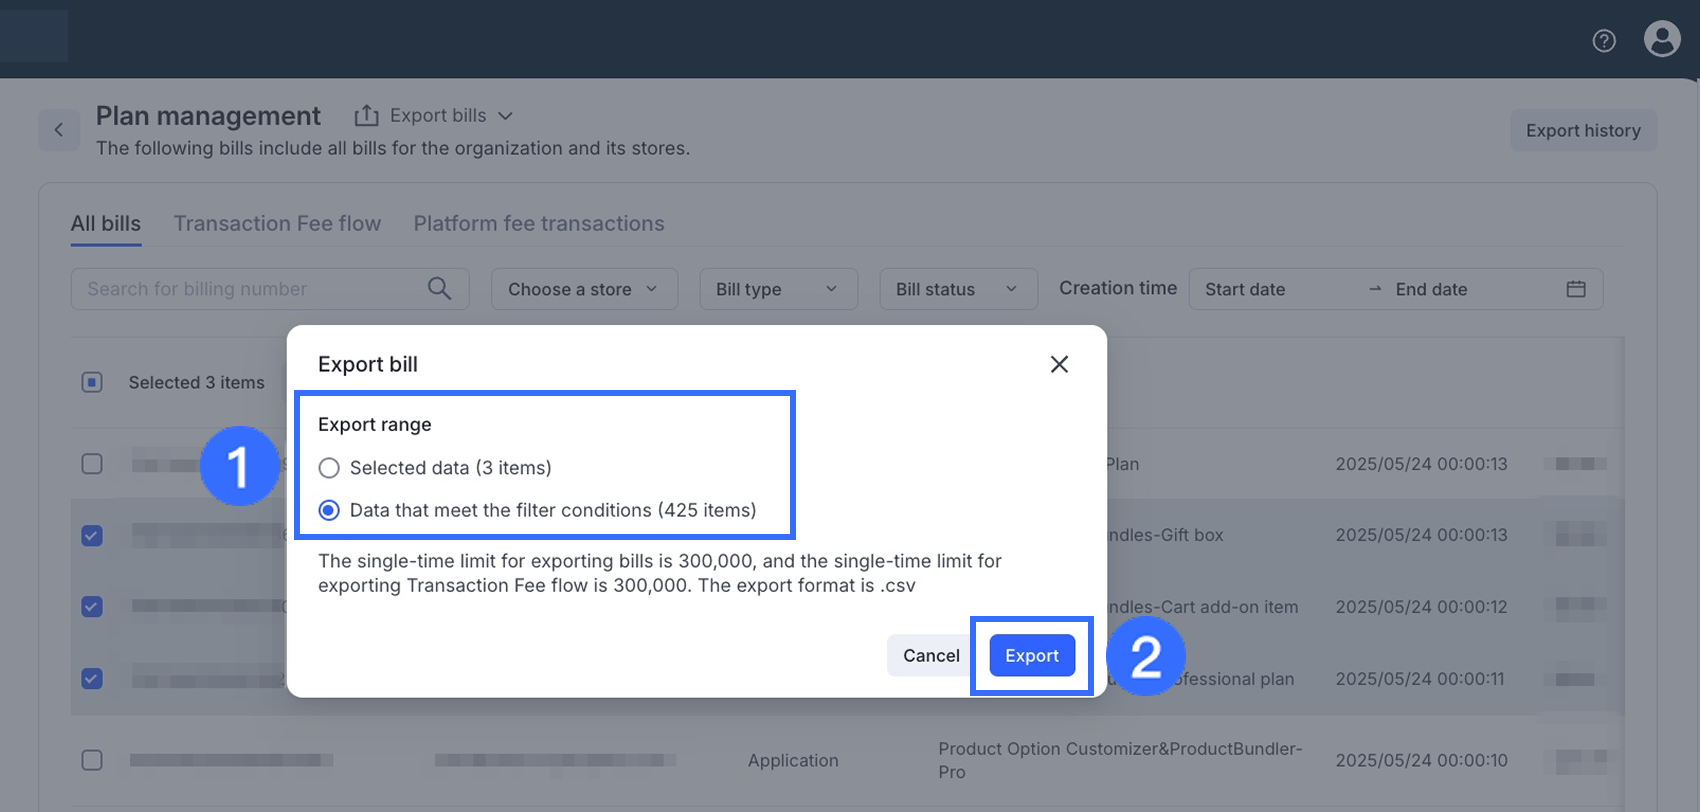Go back using the left chevron icon
The width and height of the screenshot is (1700, 812).
59,130
